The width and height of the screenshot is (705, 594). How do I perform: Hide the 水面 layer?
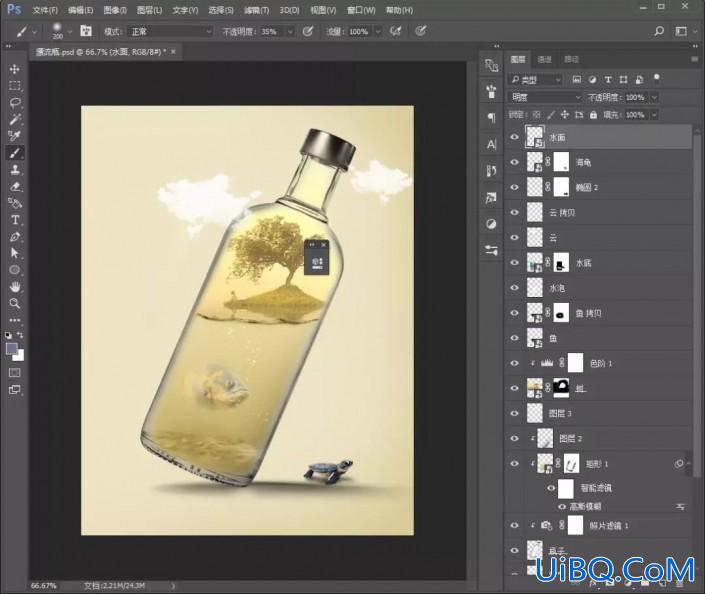(x=514, y=137)
